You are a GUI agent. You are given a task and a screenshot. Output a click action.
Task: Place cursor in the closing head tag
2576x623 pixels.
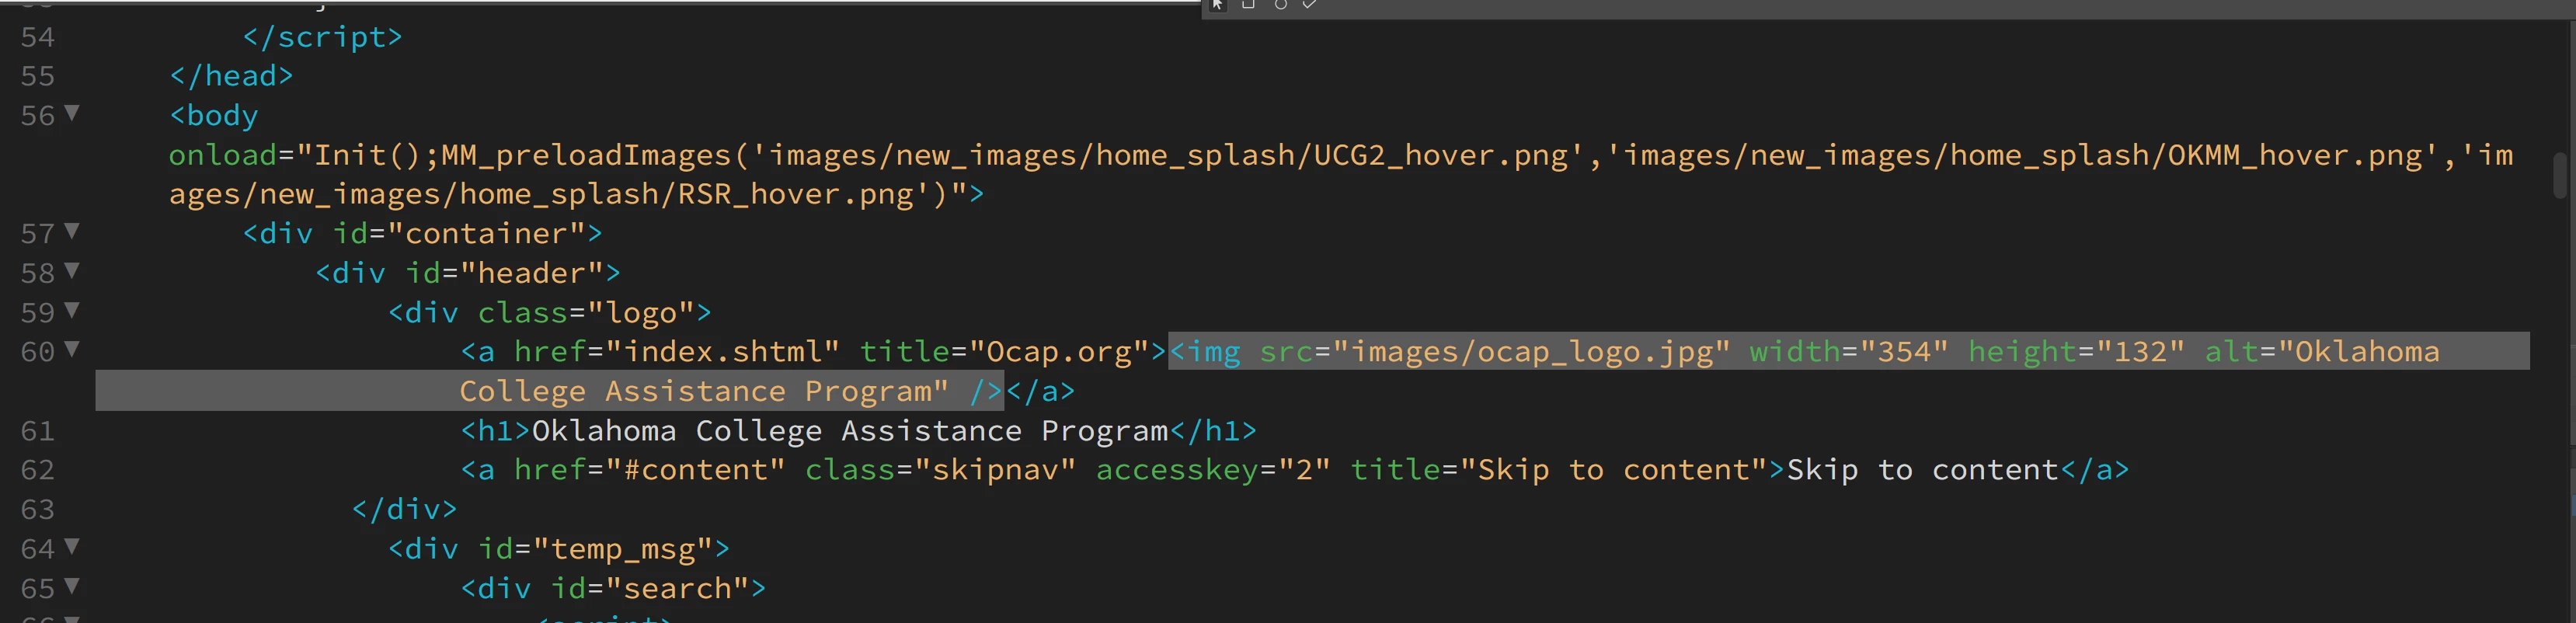coord(231,76)
